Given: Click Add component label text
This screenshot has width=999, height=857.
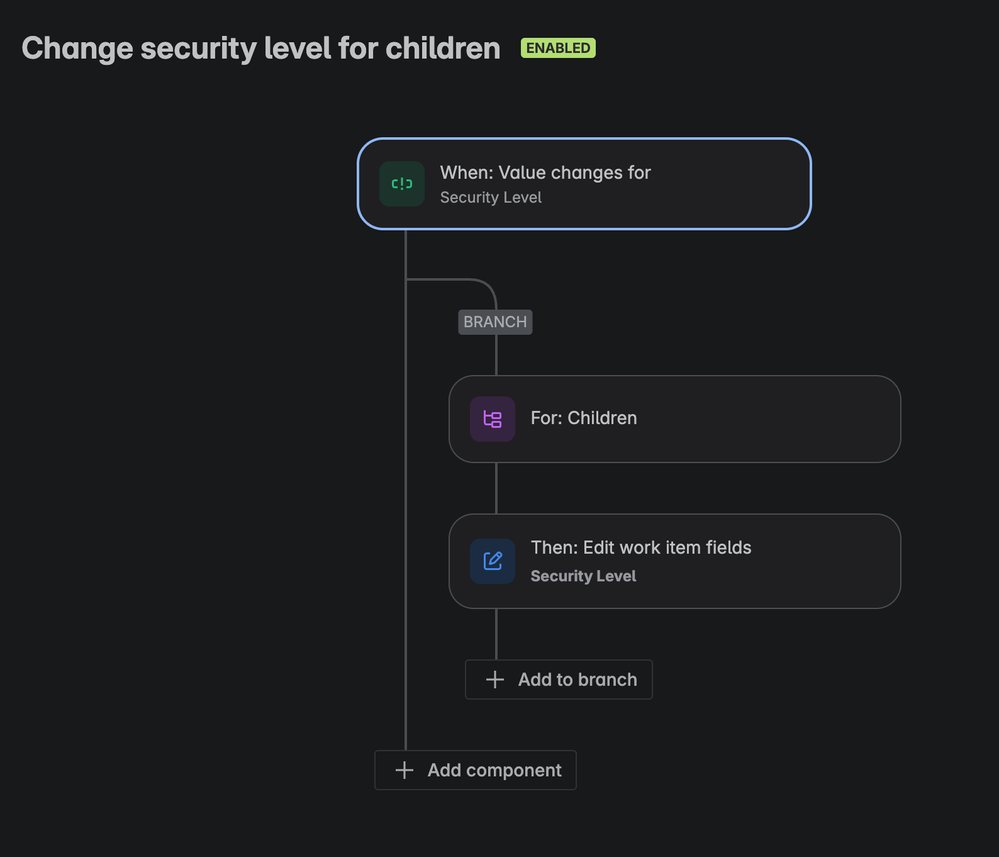Looking at the screenshot, I should 494,770.
